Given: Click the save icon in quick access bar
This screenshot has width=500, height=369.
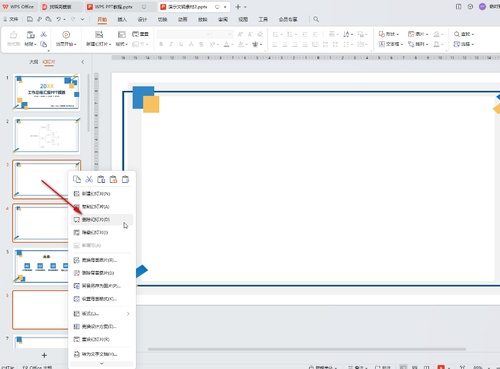Looking at the screenshot, I should (x=30, y=19).
